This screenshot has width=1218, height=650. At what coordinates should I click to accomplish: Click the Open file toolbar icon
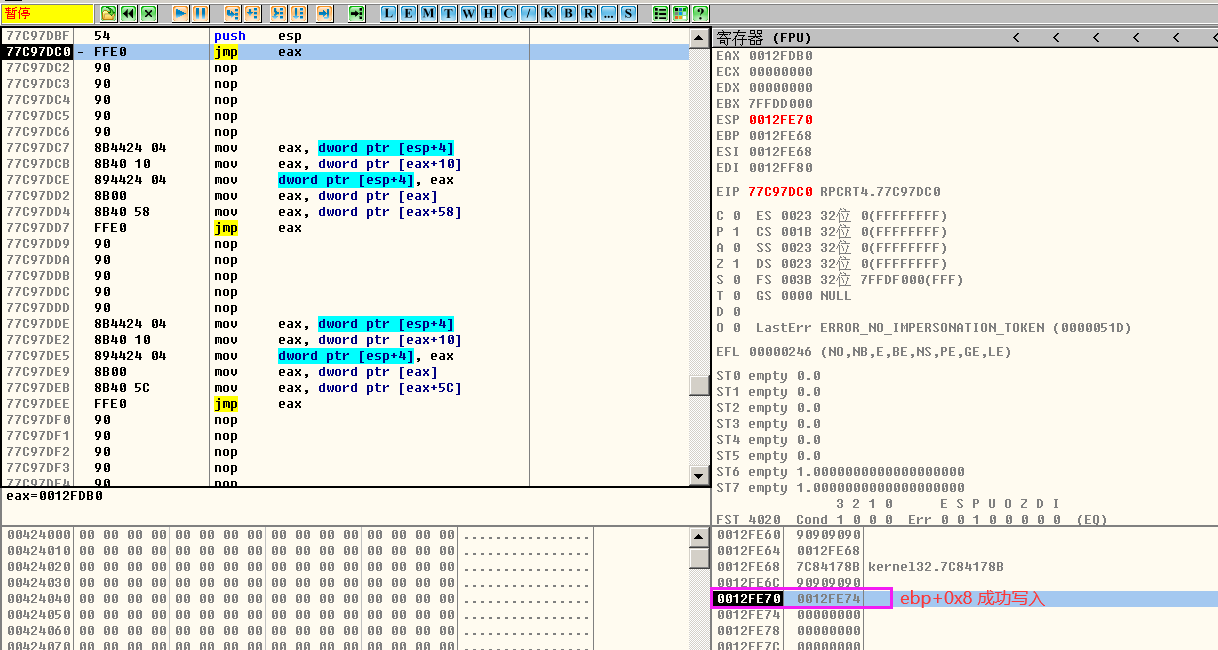point(108,13)
